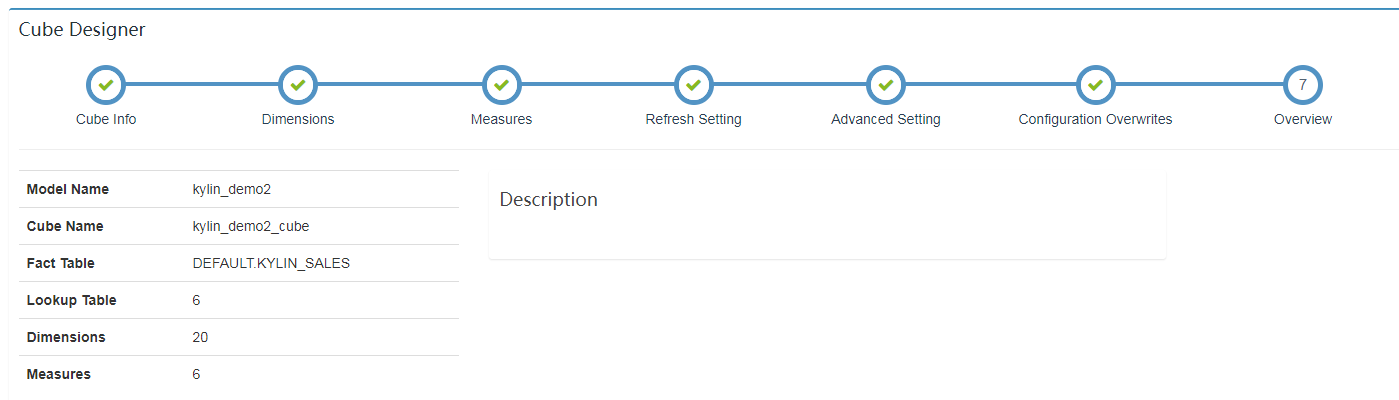This screenshot has height=400, width=1399.
Task: Click the Configuration Overwrites checkmark circle
Action: point(1095,85)
